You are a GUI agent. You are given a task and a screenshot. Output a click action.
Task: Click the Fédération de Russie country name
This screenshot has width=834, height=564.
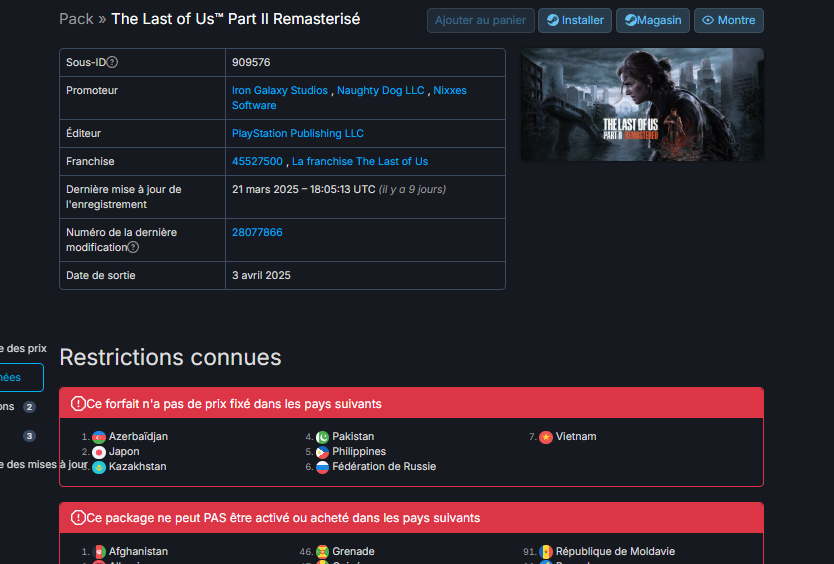click(384, 467)
